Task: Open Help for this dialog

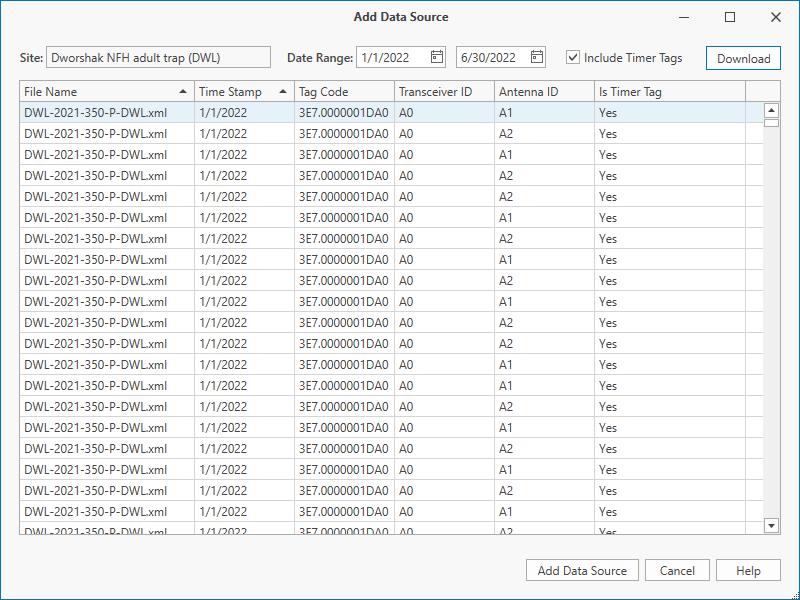Action: pos(748,570)
